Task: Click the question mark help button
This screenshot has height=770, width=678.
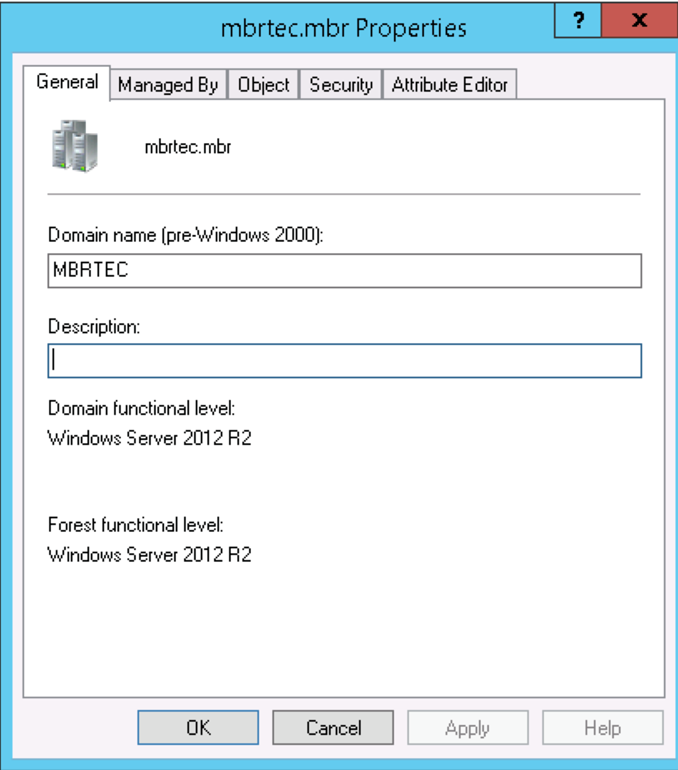Action: pos(578,20)
